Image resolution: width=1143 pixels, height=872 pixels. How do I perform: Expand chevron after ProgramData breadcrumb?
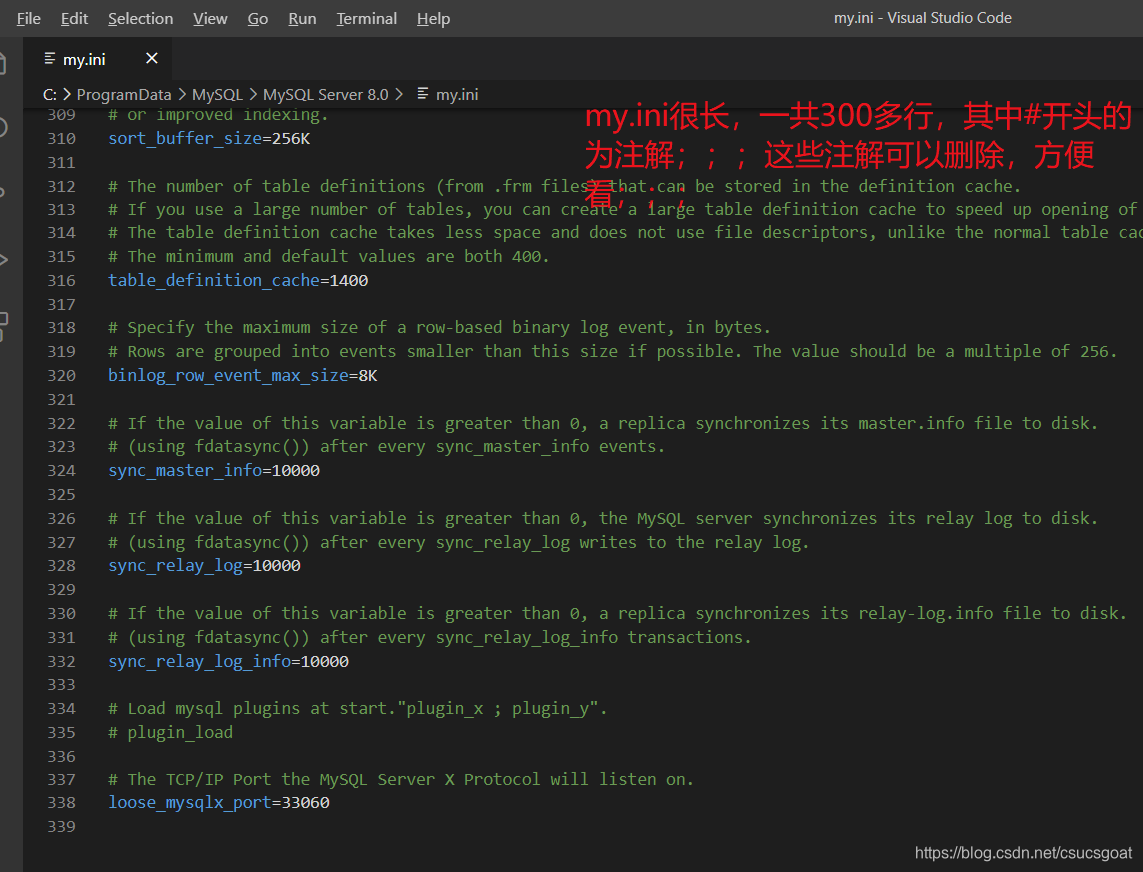click(x=182, y=95)
